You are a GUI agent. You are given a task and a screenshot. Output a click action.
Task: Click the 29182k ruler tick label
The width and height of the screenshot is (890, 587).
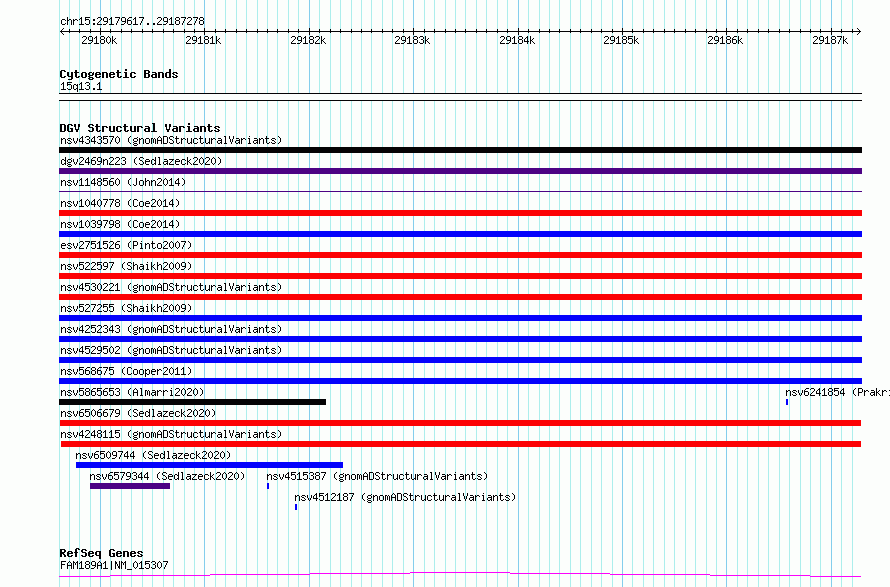click(308, 40)
